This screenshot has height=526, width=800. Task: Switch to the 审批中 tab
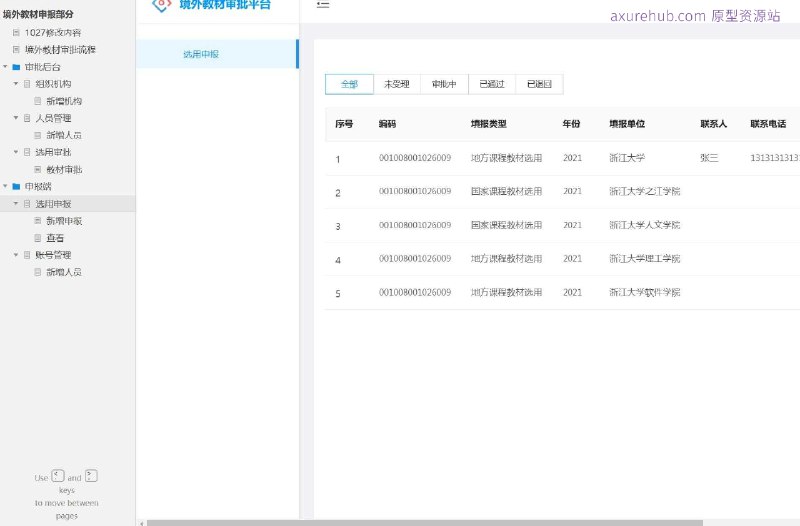[x=444, y=84]
